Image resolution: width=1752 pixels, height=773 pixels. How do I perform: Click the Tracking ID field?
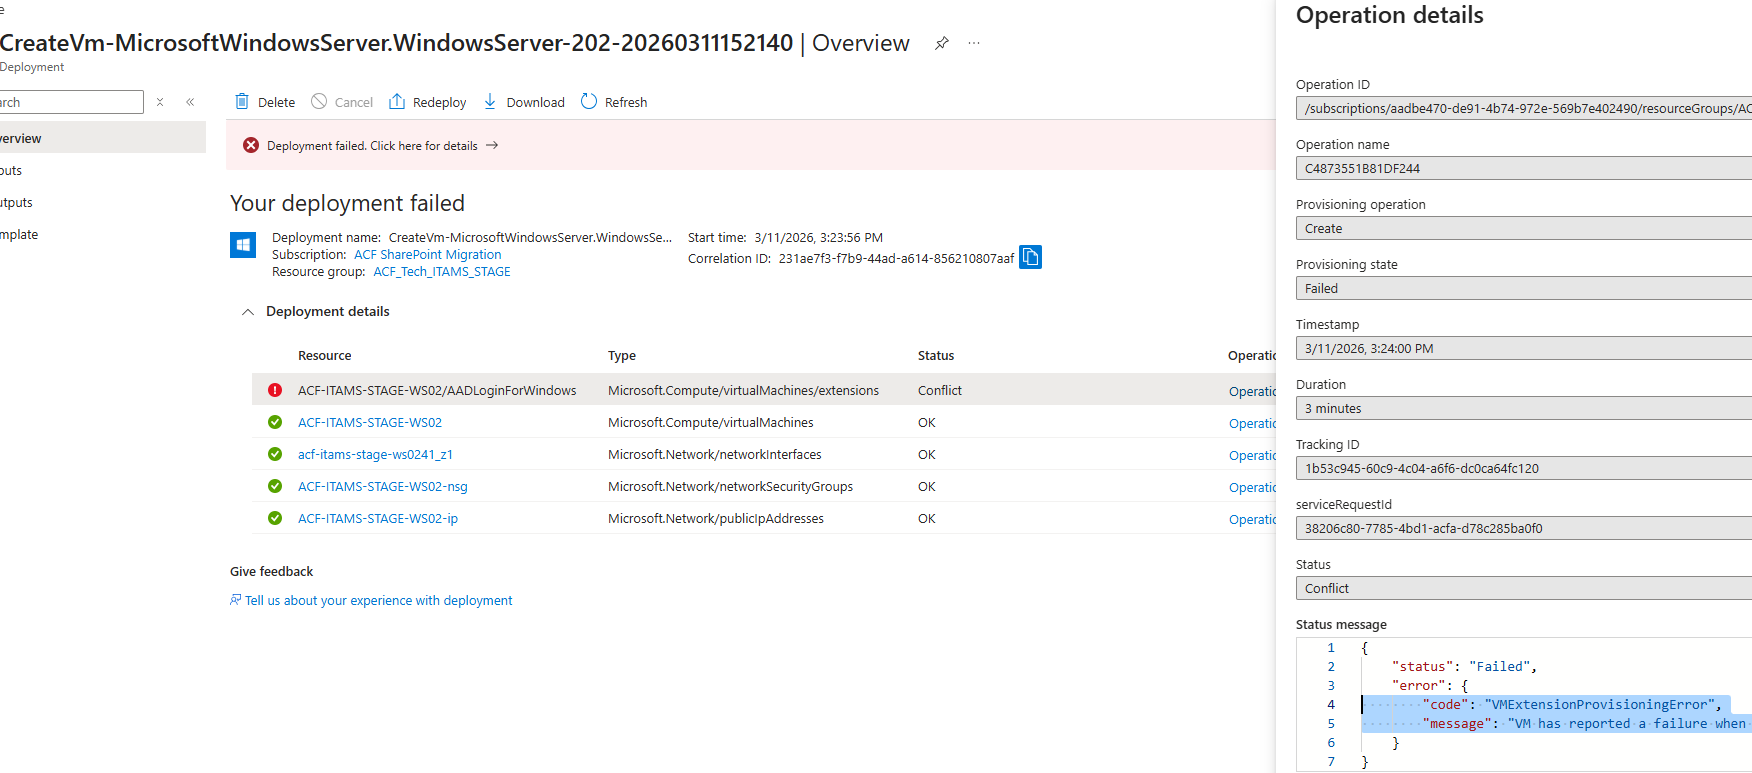(x=1524, y=468)
